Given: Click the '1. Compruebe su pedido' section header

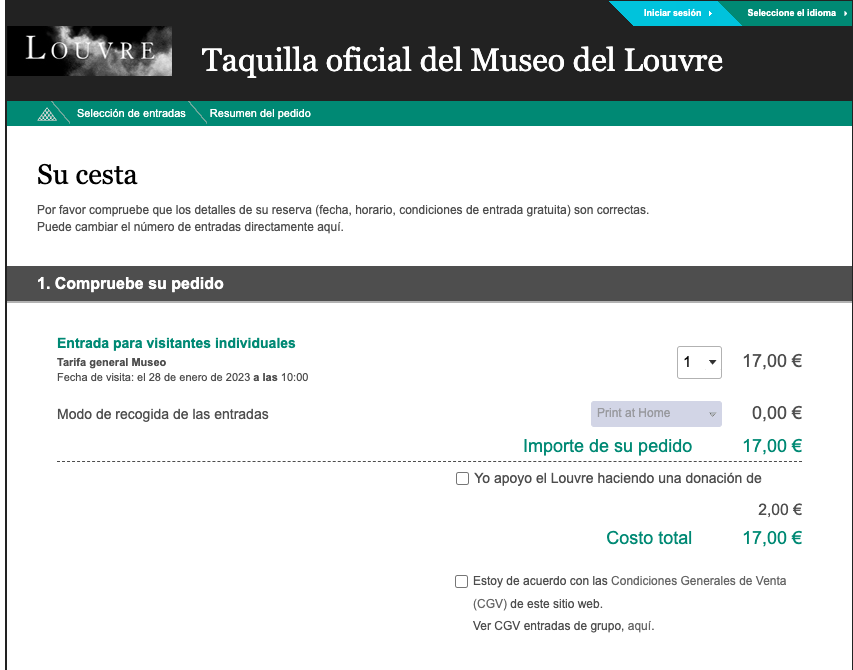Looking at the screenshot, I should tap(429, 283).
